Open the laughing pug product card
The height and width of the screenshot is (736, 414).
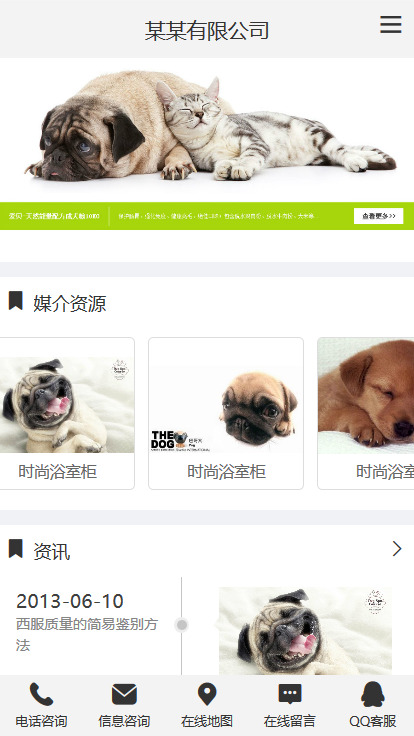point(67,413)
